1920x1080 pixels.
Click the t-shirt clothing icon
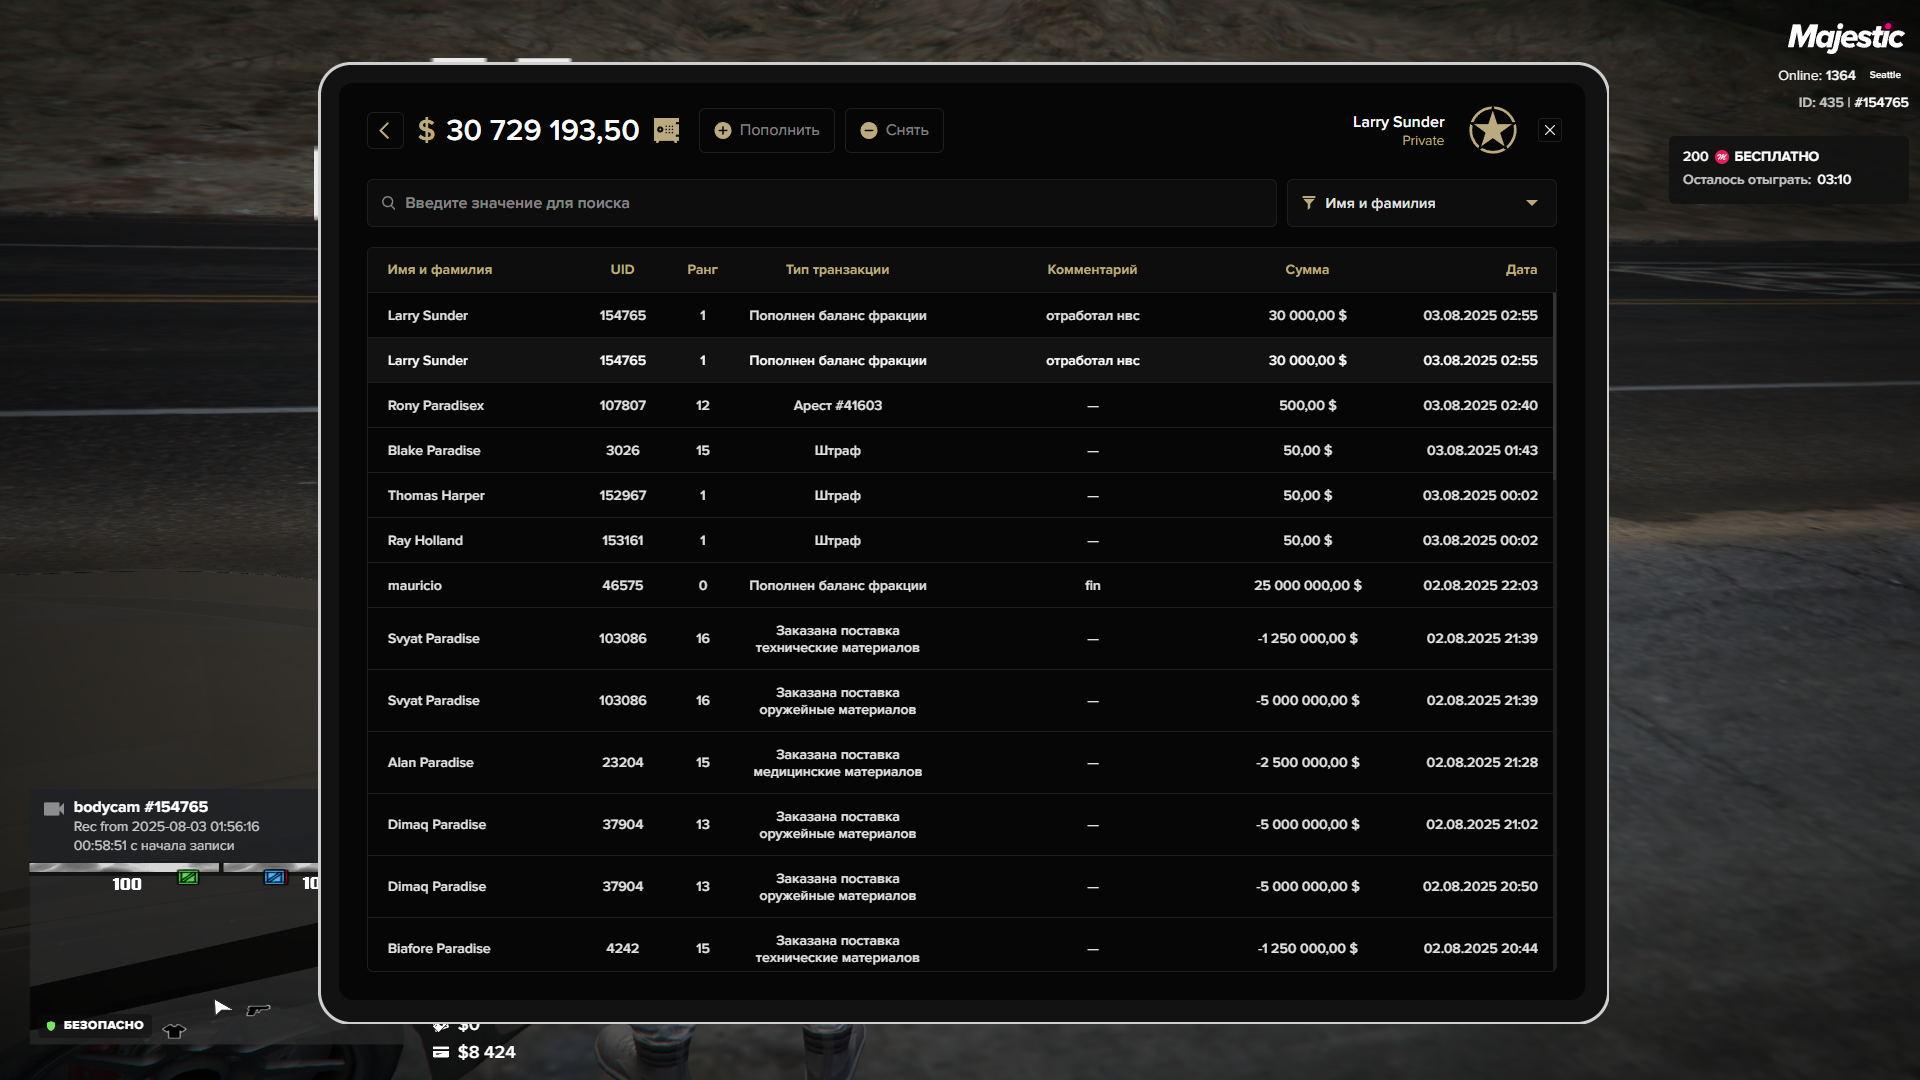174,1031
